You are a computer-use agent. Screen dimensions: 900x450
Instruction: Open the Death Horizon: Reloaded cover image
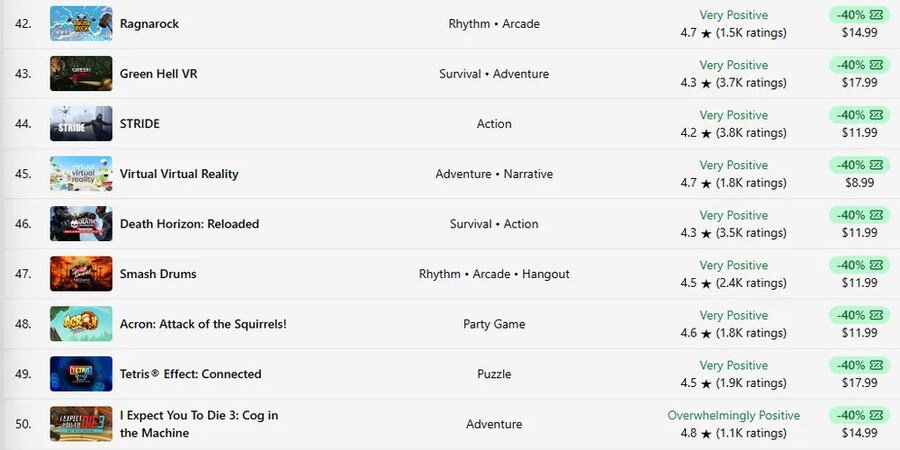(81, 224)
